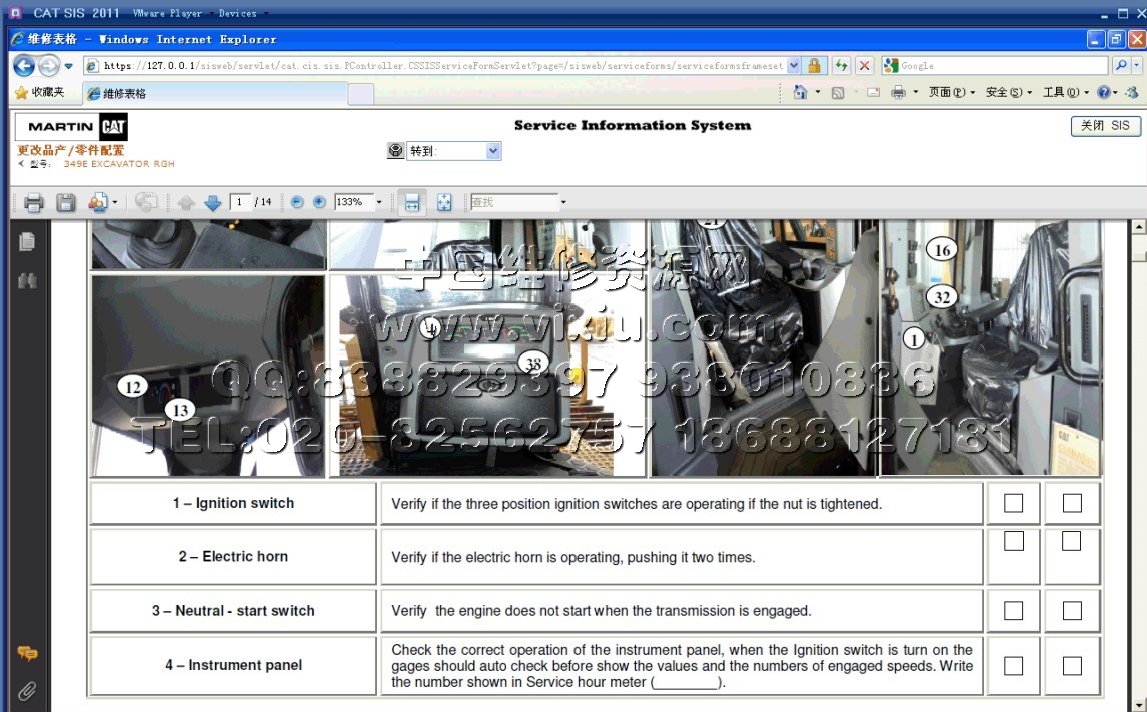Go to next page with the blue down arrow
This screenshot has width=1147, height=712.
tap(213, 203)
